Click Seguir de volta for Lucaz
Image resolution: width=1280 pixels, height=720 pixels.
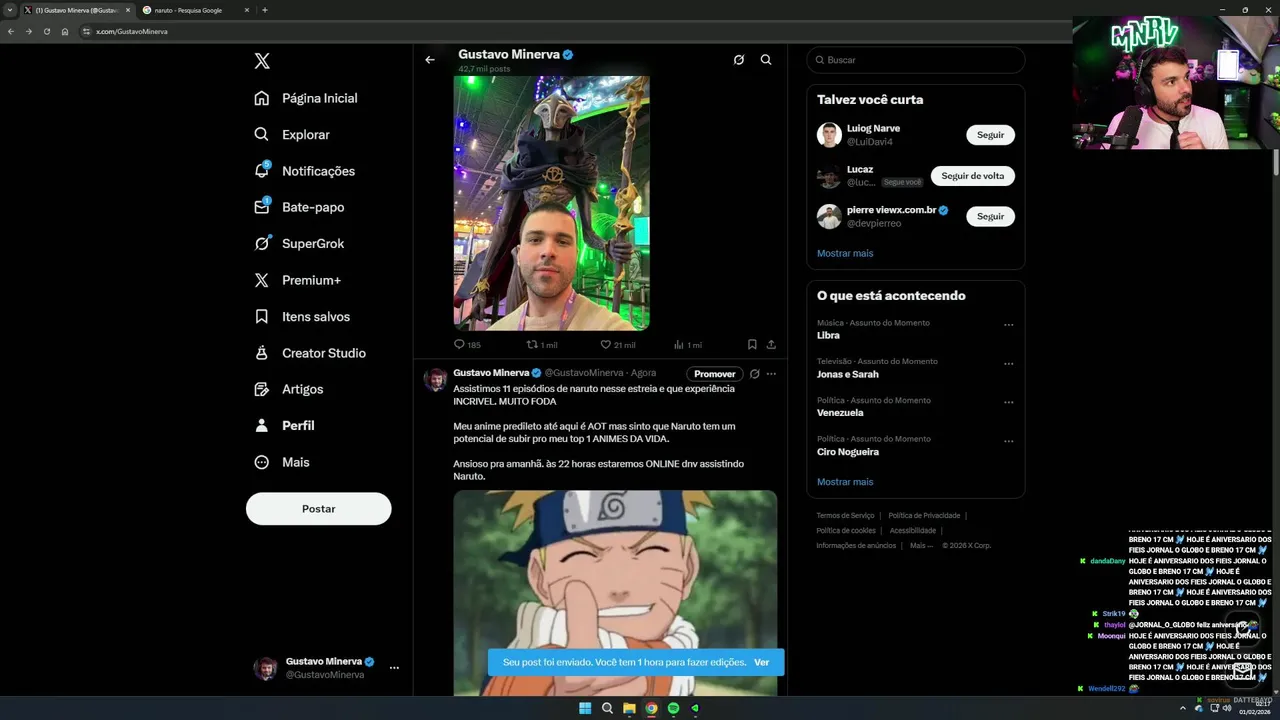click(x=973, y=176)
